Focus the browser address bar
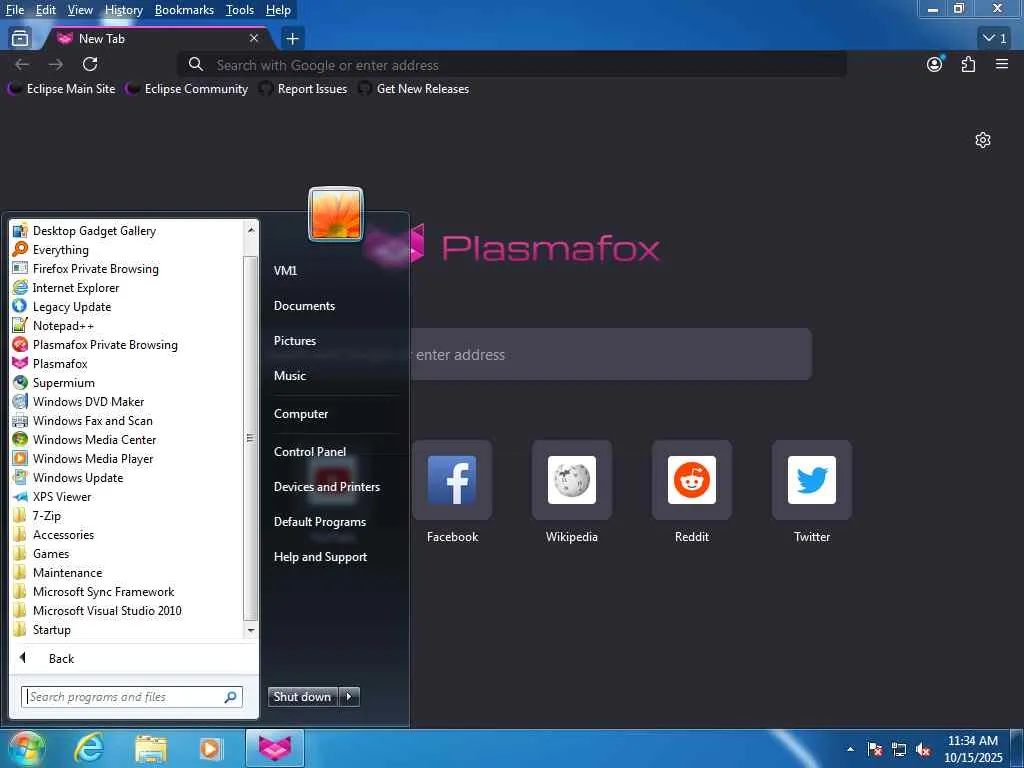 (x=513, y=65)
